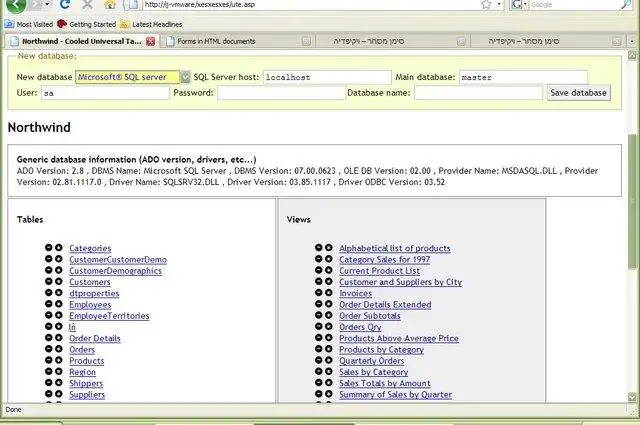Click the second round icon beside Customers
Image resolution: width=640 pixels, height=425 pixels.
pos(59,282)
